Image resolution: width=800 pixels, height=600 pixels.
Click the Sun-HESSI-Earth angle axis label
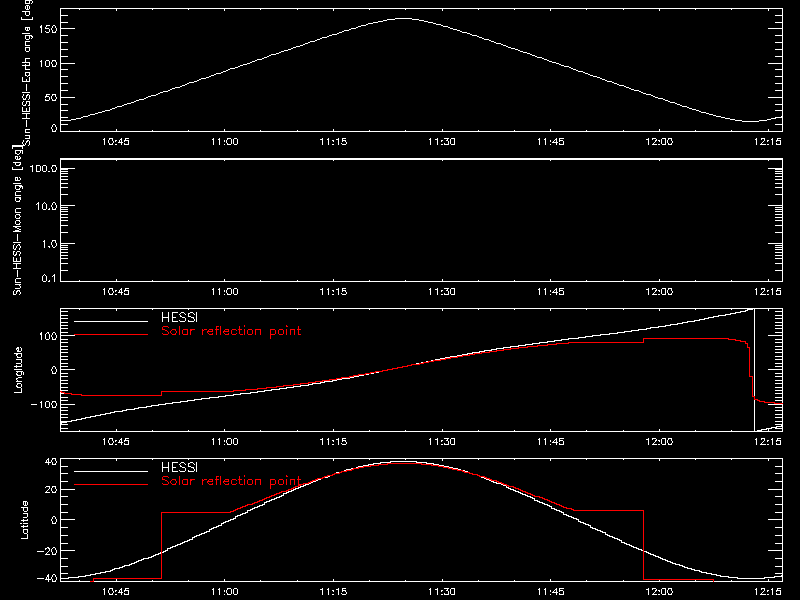coord(27,71)
